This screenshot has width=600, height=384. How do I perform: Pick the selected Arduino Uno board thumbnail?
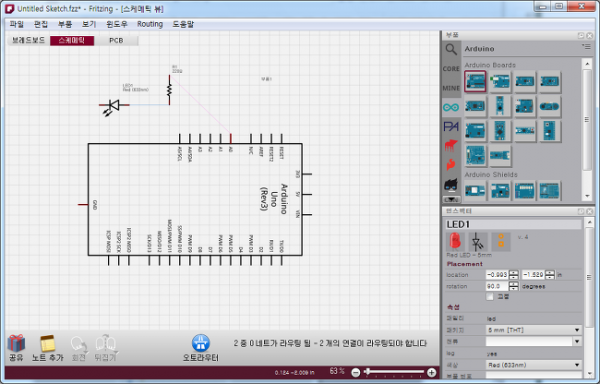coord(476,81)
